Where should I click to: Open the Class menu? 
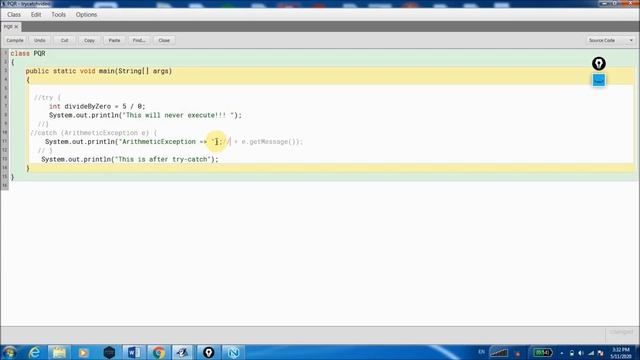(x=14, y=15)
